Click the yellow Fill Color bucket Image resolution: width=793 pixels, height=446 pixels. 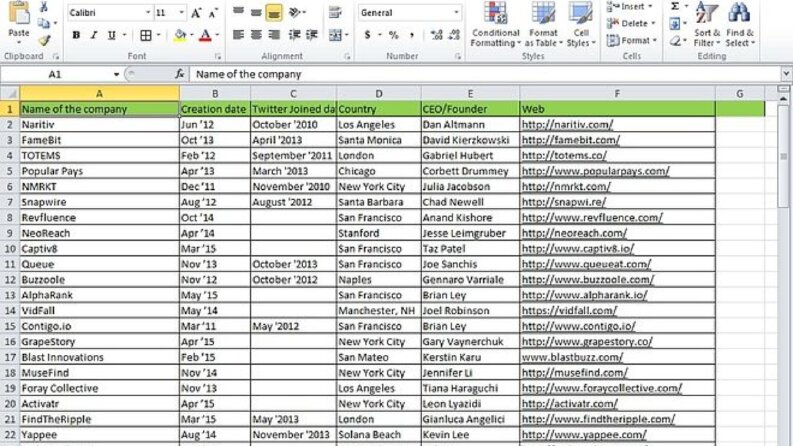[180, 35]
